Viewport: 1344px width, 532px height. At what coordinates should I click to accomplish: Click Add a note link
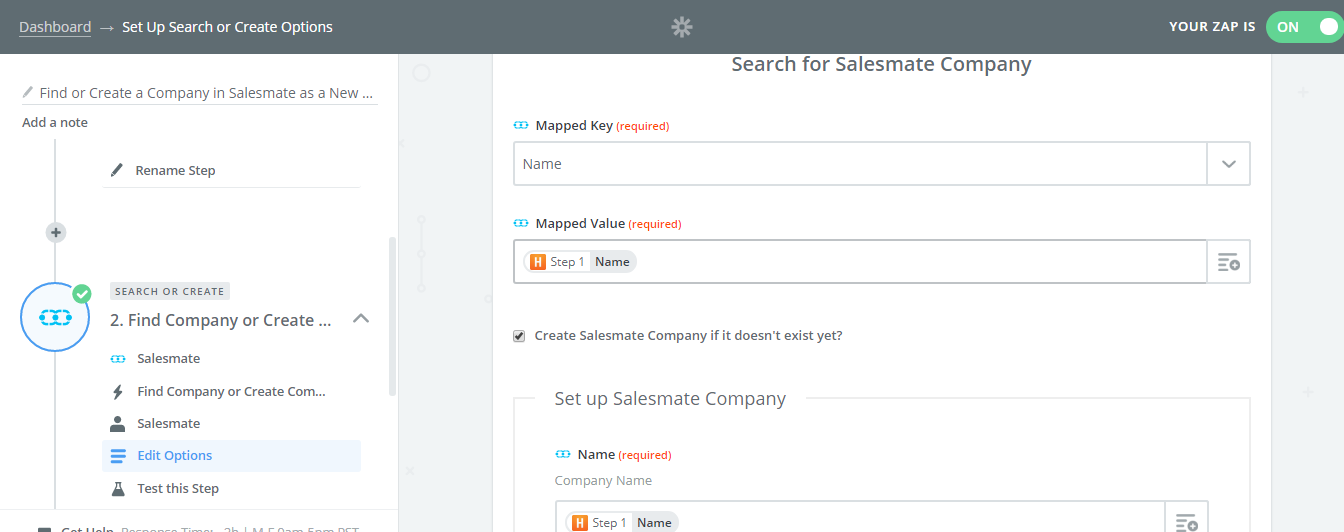point(55,122)
